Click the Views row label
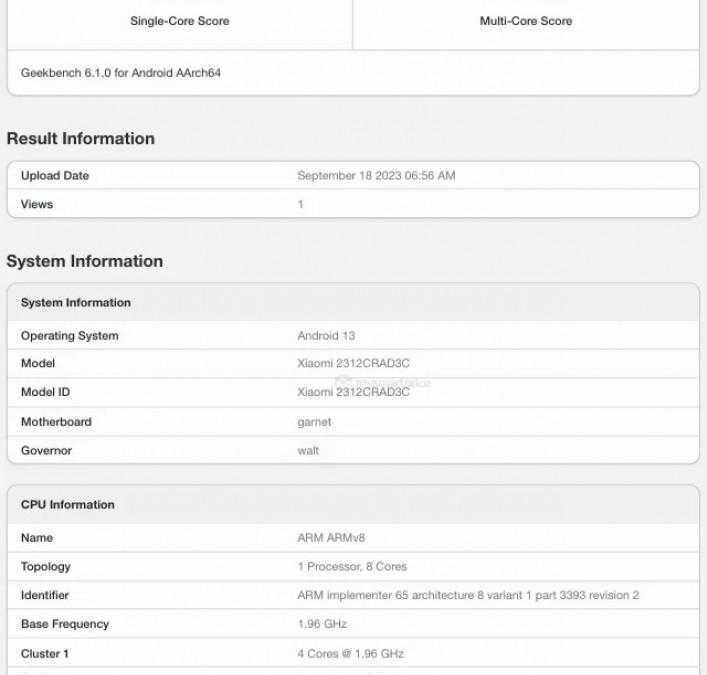 pos(37,204)
